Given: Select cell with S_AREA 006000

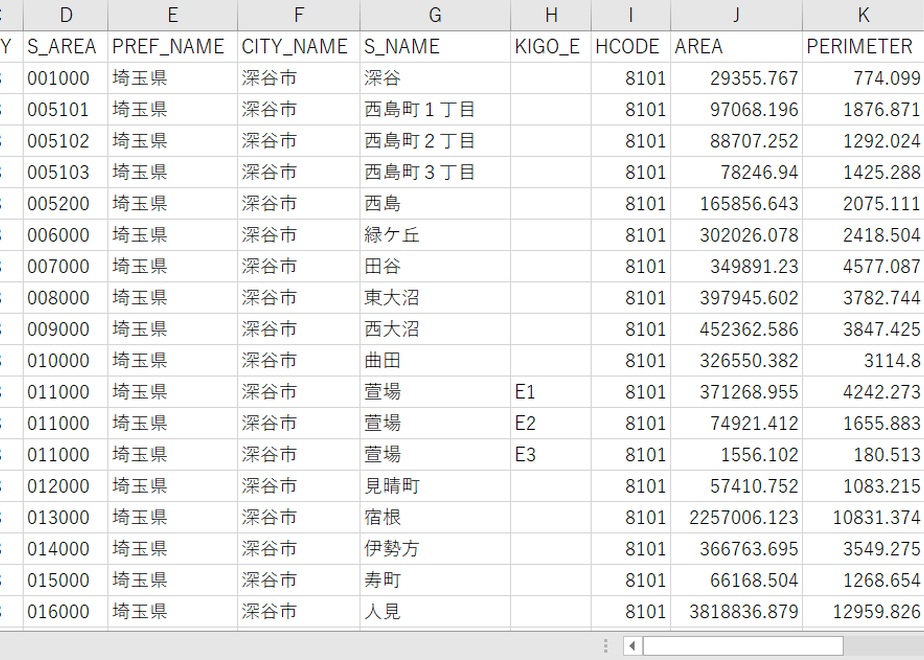Looking at the screenshot, I should click(x=65, y=235).
